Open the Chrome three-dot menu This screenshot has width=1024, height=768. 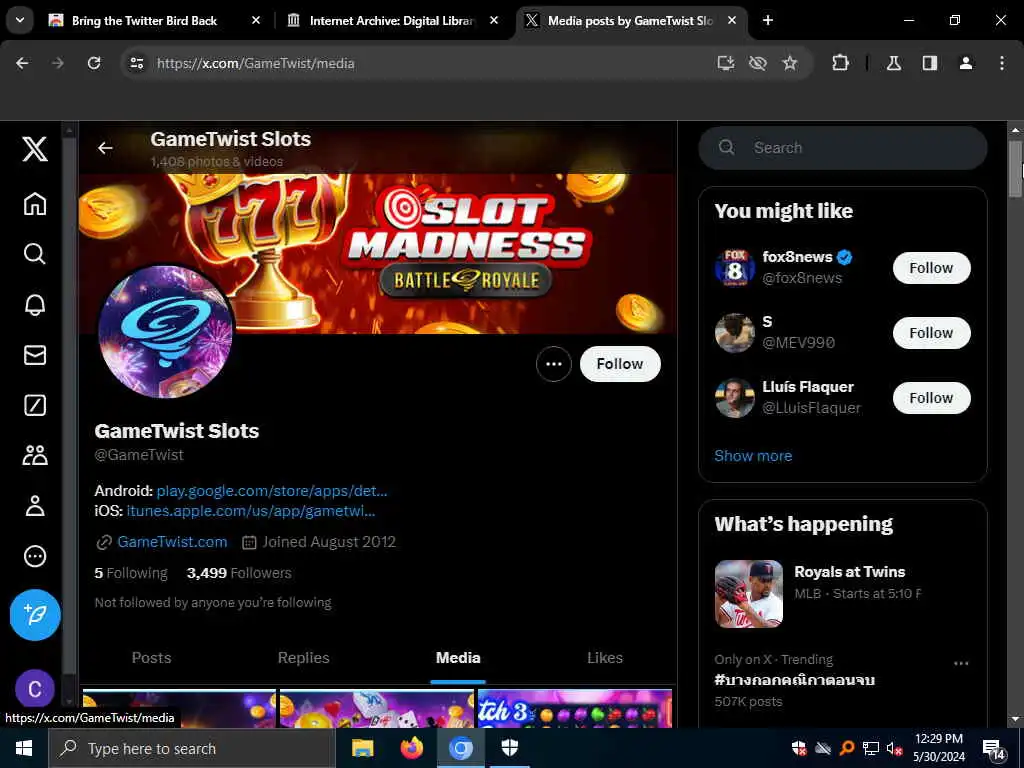tap(1002, 63)
